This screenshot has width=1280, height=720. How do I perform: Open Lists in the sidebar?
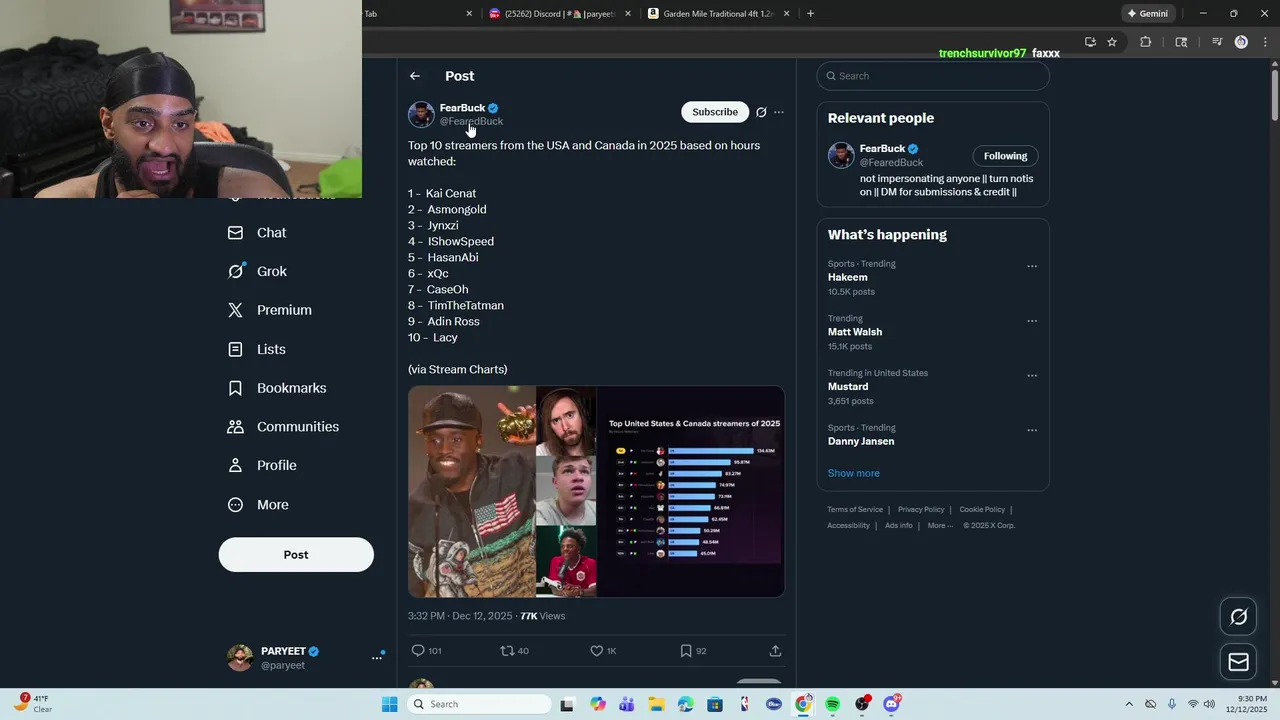257,349
